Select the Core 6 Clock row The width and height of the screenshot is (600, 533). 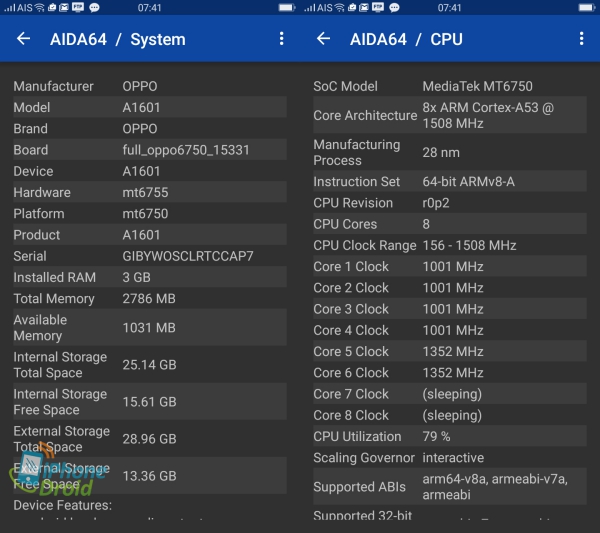coord(450,373)
